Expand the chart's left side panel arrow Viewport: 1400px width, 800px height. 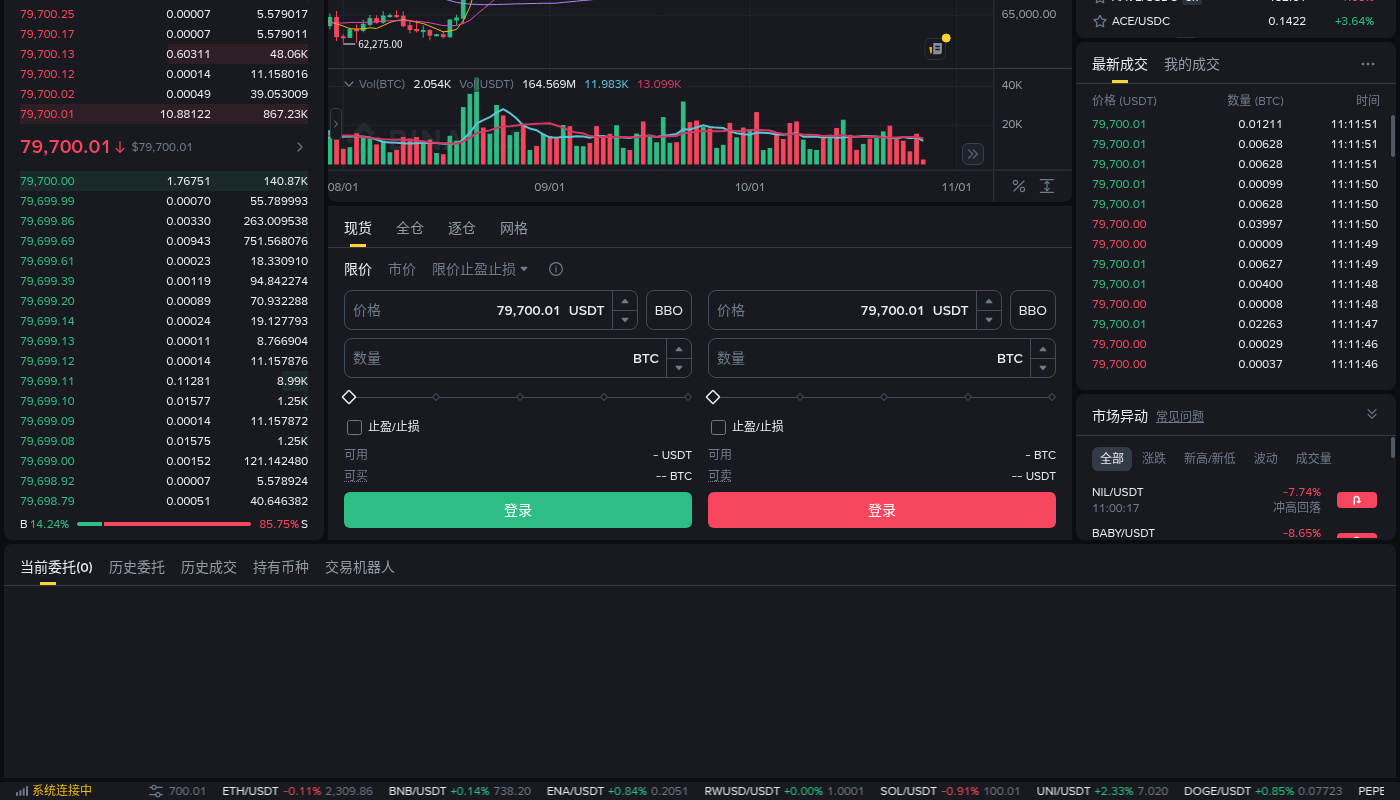(335, 124)
